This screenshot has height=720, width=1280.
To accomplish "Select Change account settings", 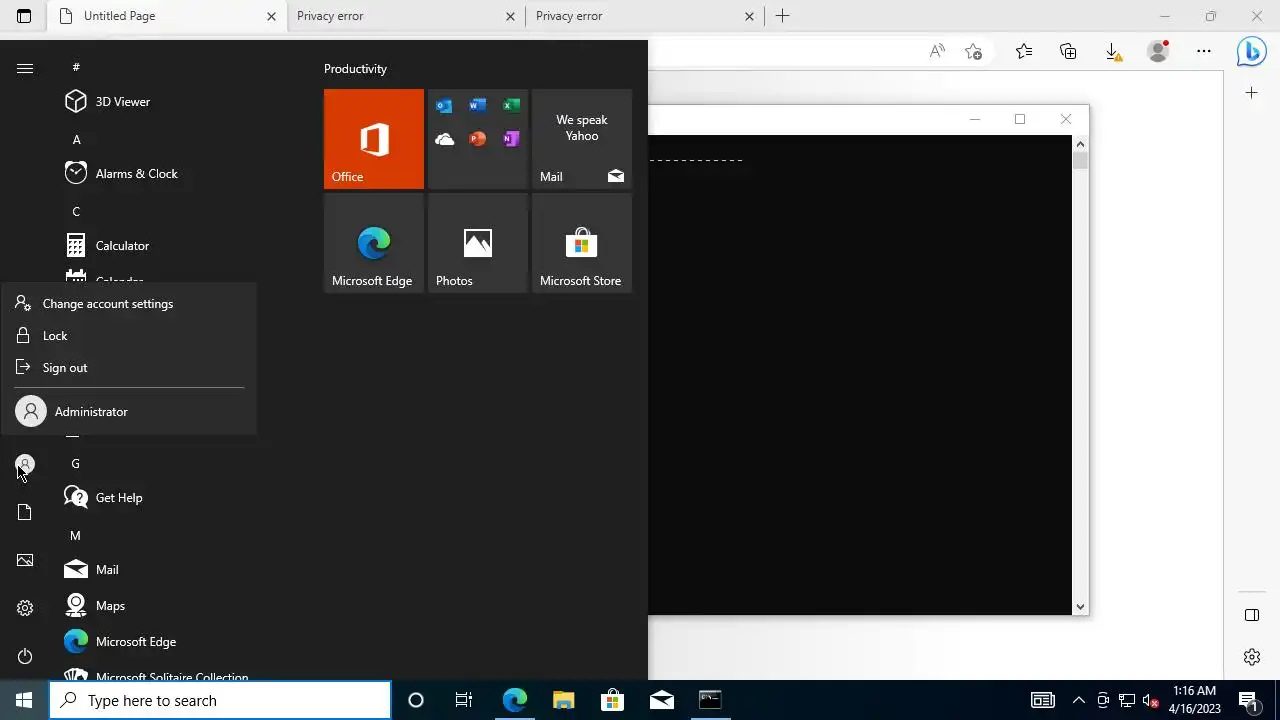I will (x=129, y=304).
